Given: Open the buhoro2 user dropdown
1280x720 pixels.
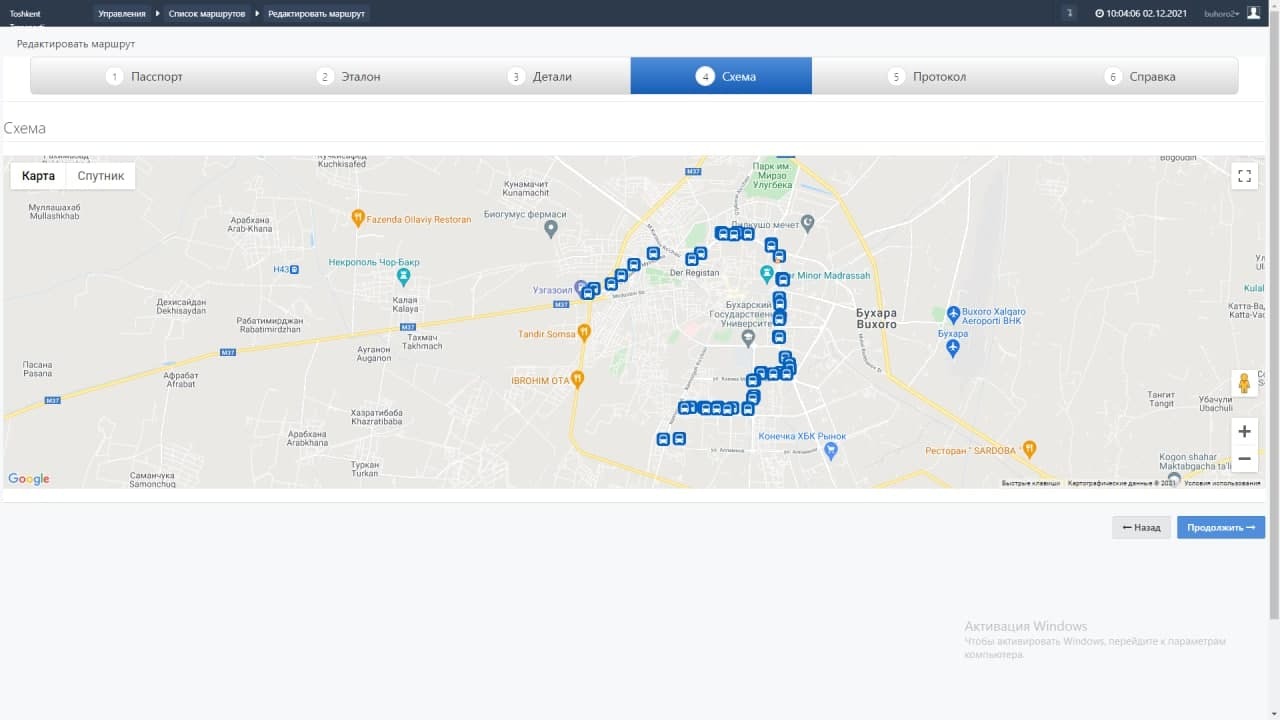Looking at the screenshot, I should (1221, 14).
